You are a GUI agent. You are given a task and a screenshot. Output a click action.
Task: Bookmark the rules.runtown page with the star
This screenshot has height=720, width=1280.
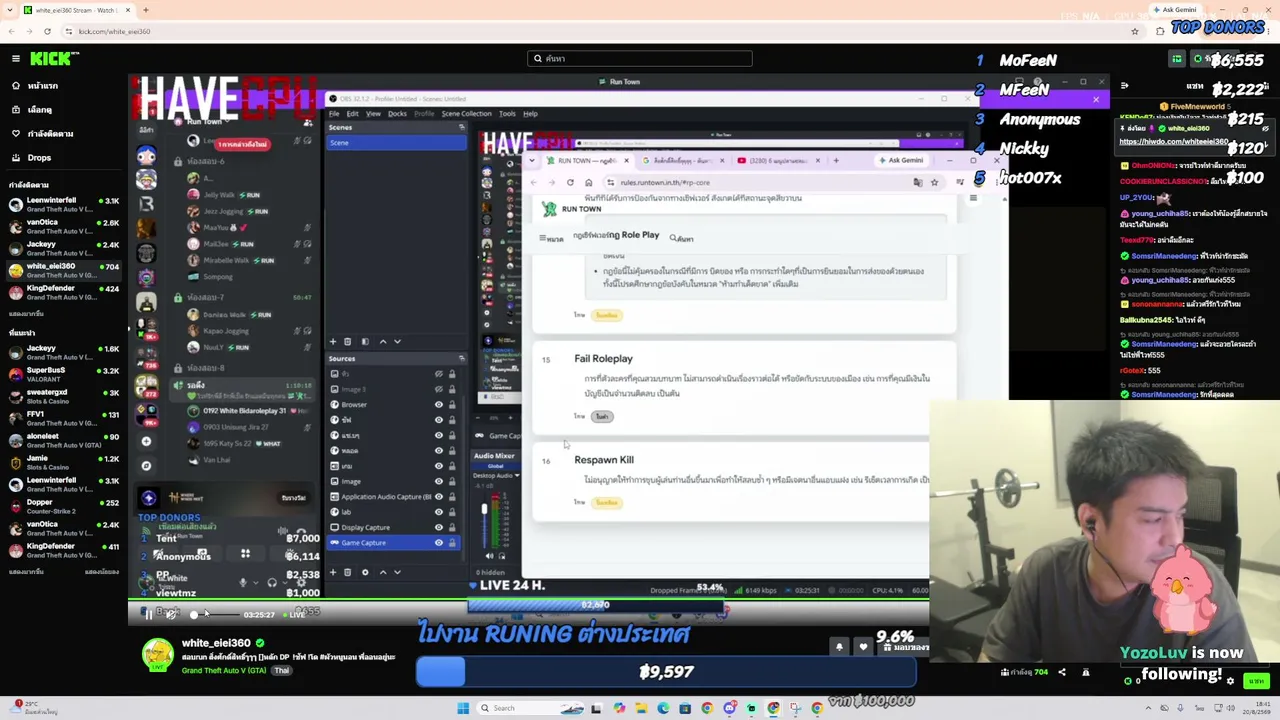[x=934, y=182]
